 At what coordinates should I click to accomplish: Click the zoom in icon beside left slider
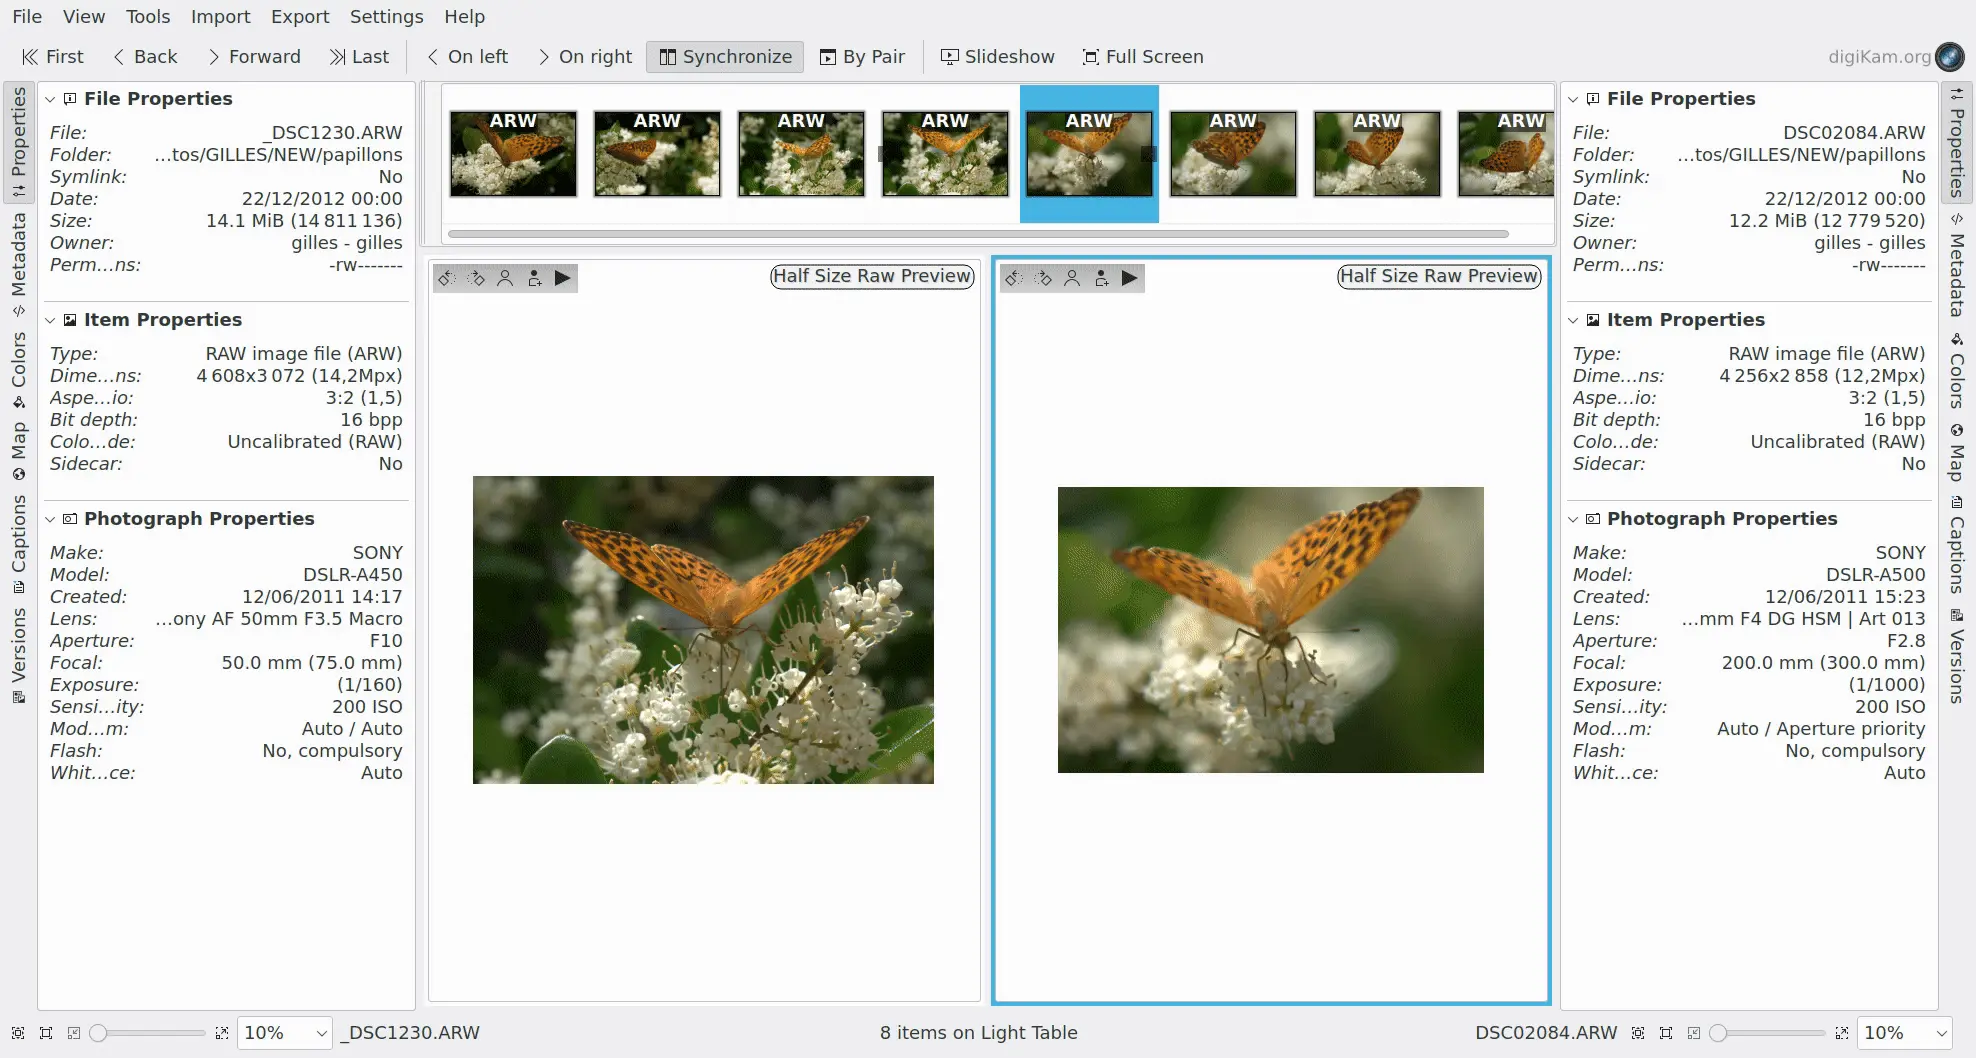coord(221,1033)
